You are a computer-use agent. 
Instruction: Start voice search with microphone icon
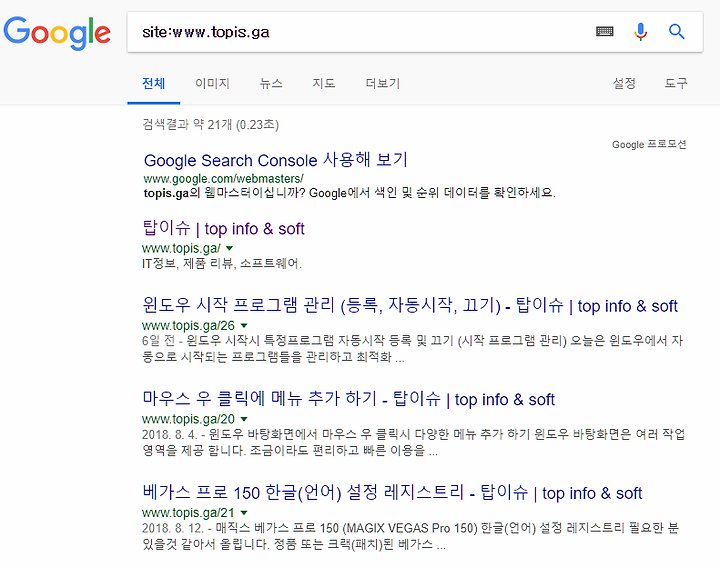[641, 32]
